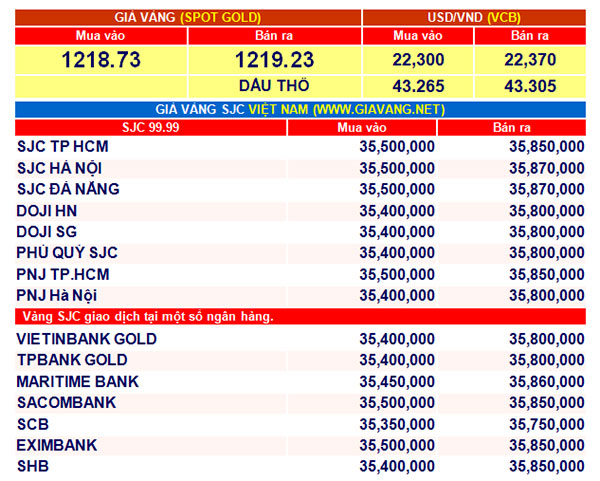Click the SJC 99.99 column header
The image size is (600, 481).
click(150, 127)
